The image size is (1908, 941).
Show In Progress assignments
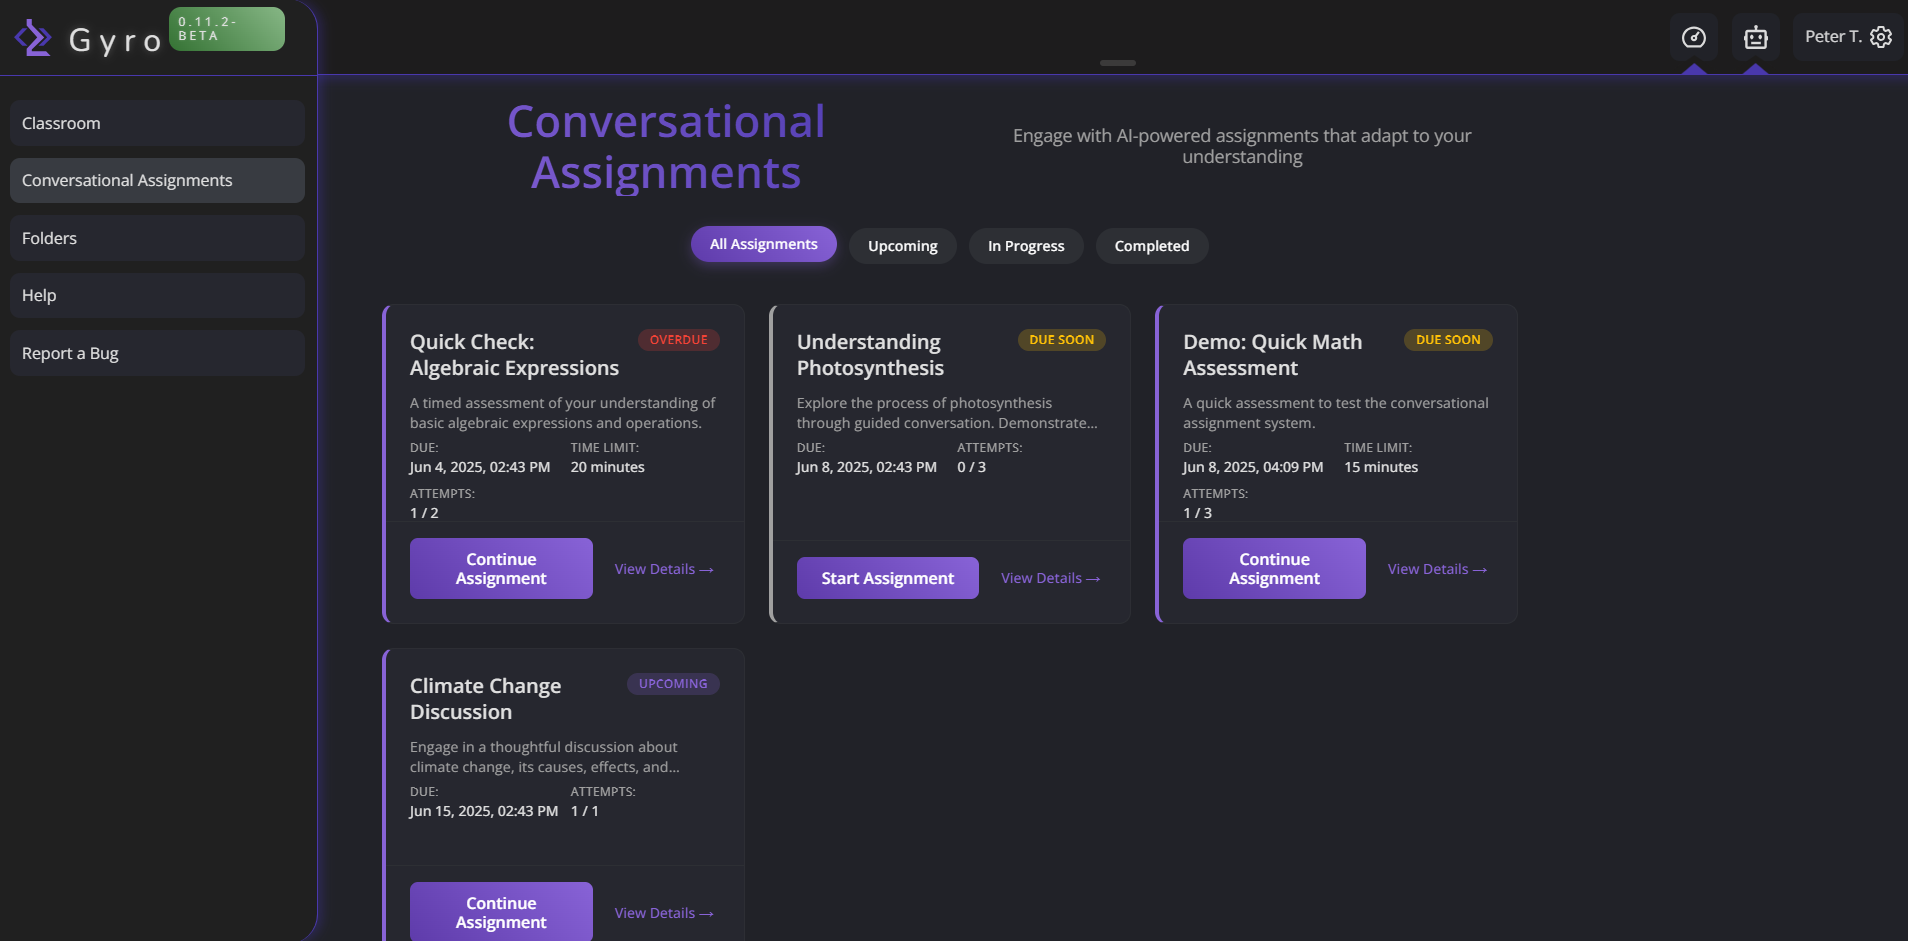click(1025, 246)
